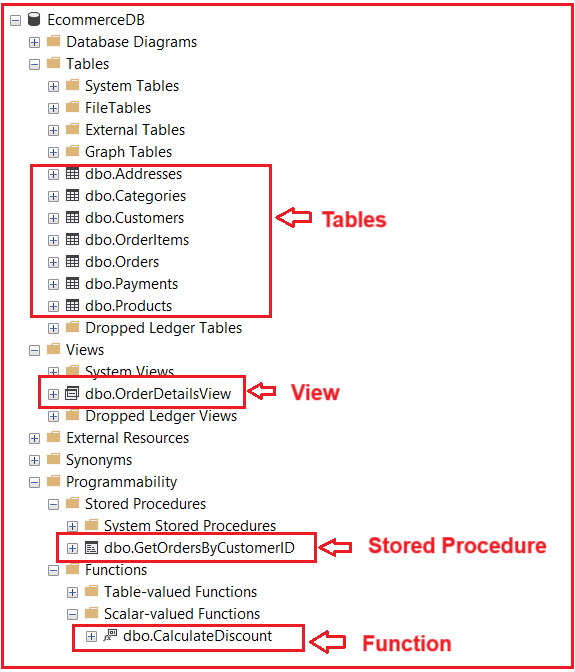Select the External Resources folder label
The image size is (575, 672).
[x=127, y=438]
